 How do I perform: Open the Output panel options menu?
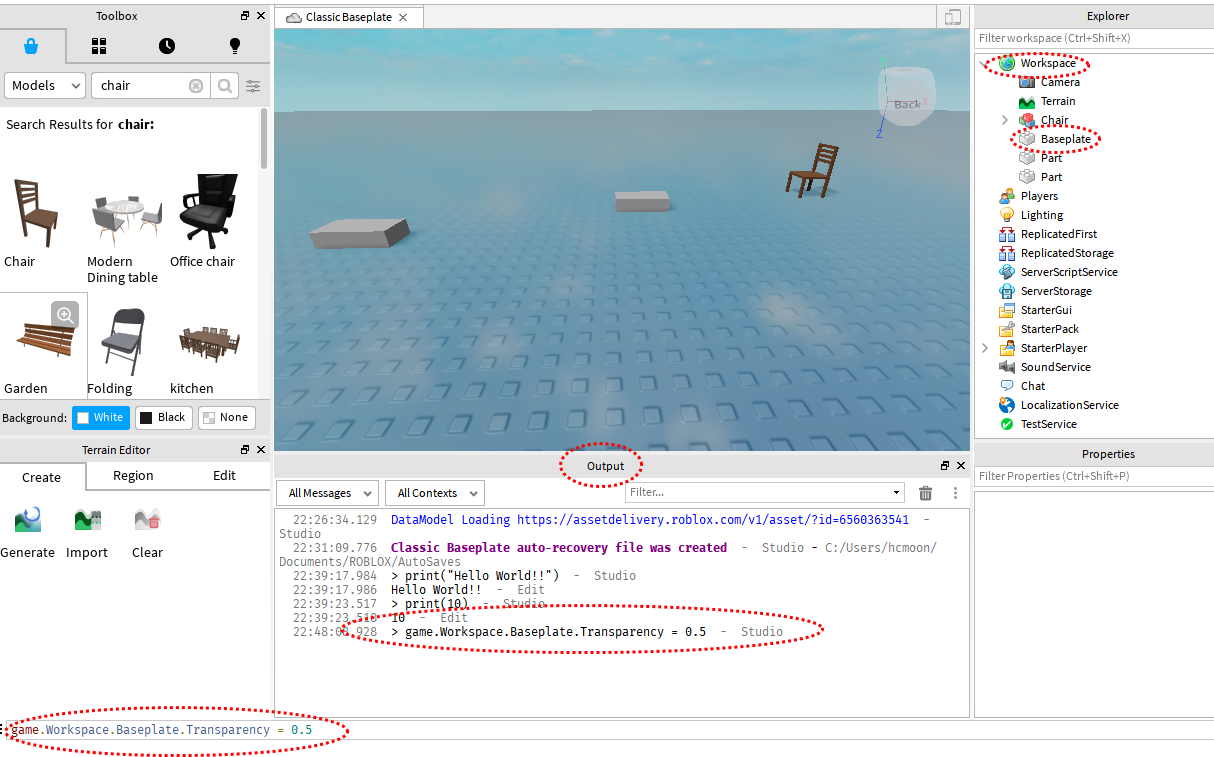click(x=956, y=493)
